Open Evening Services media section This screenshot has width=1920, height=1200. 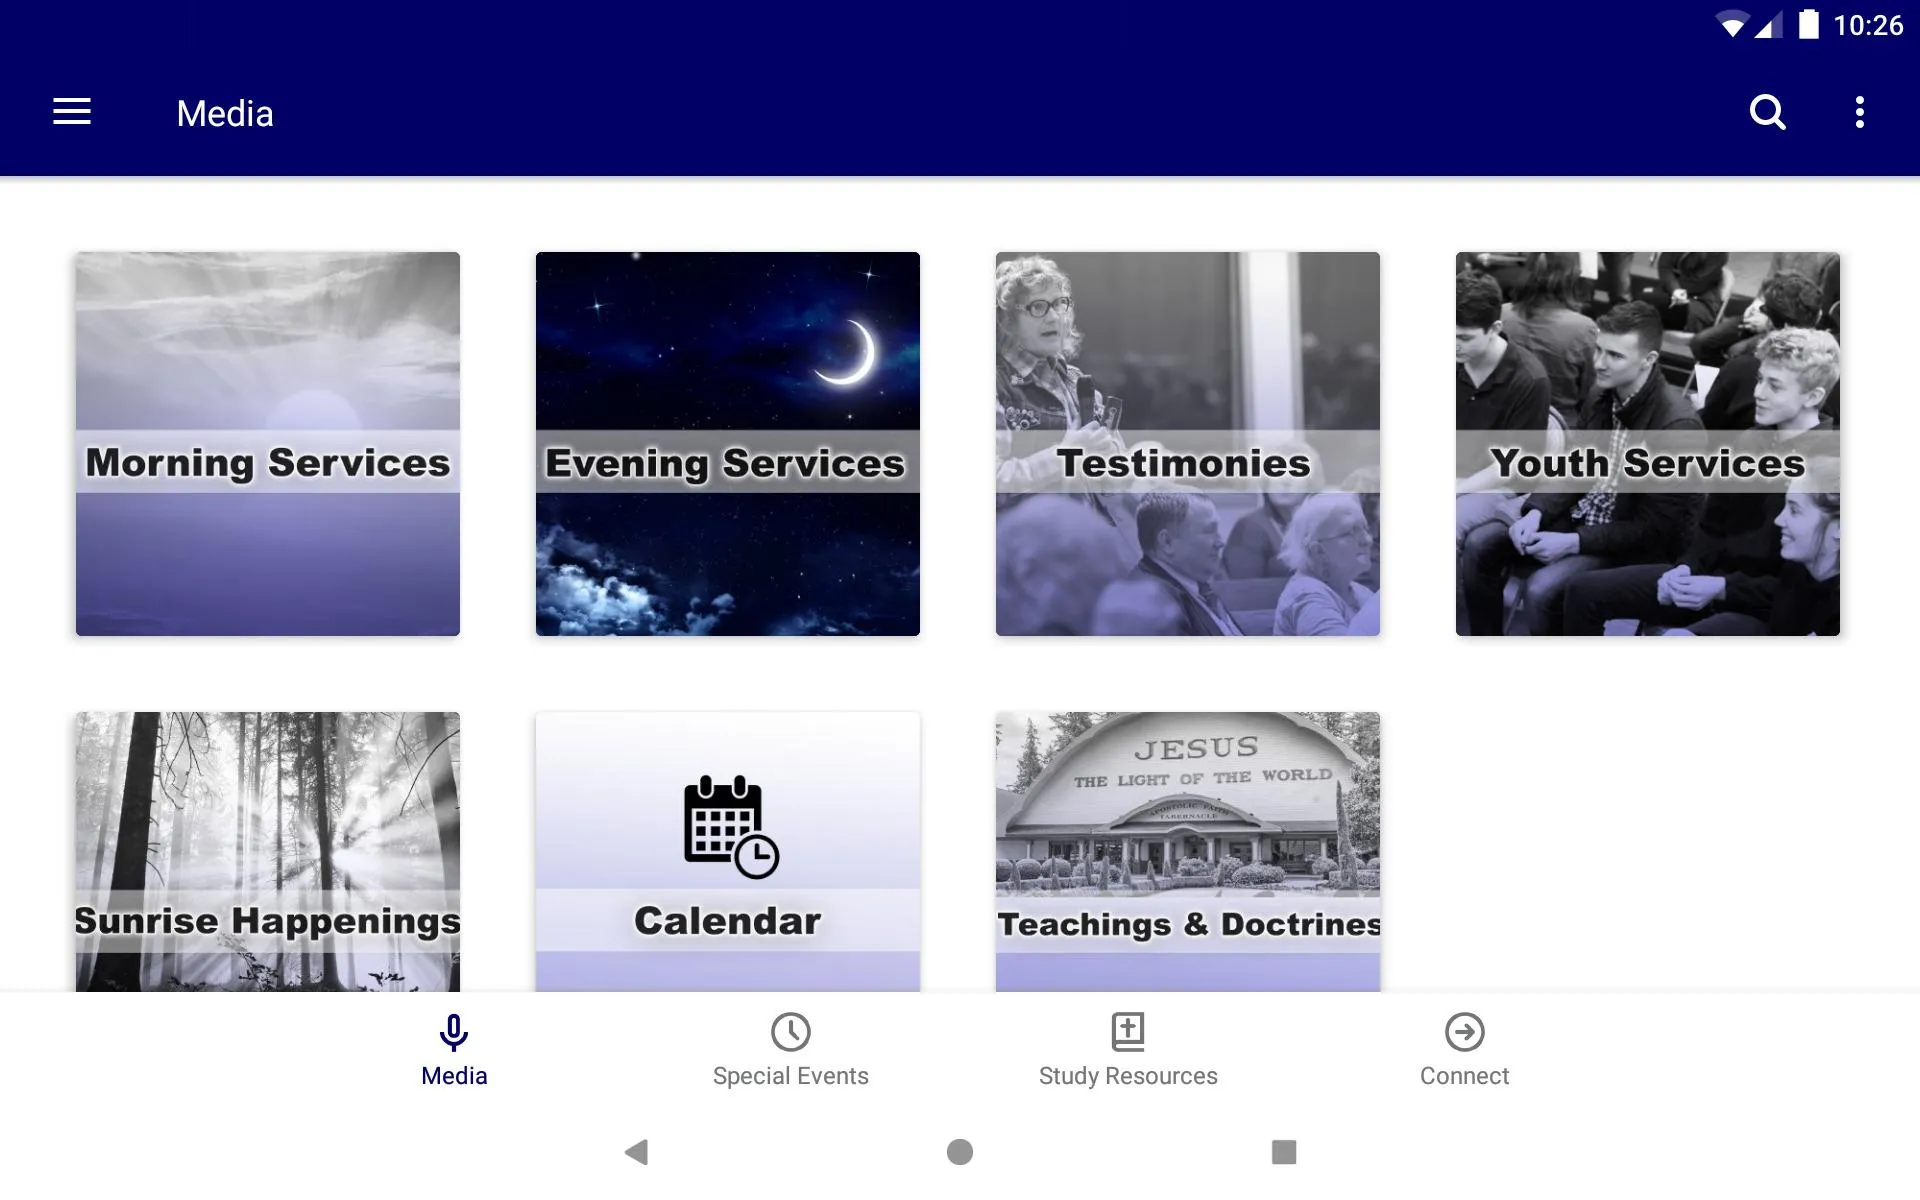[x=726, y=444]
